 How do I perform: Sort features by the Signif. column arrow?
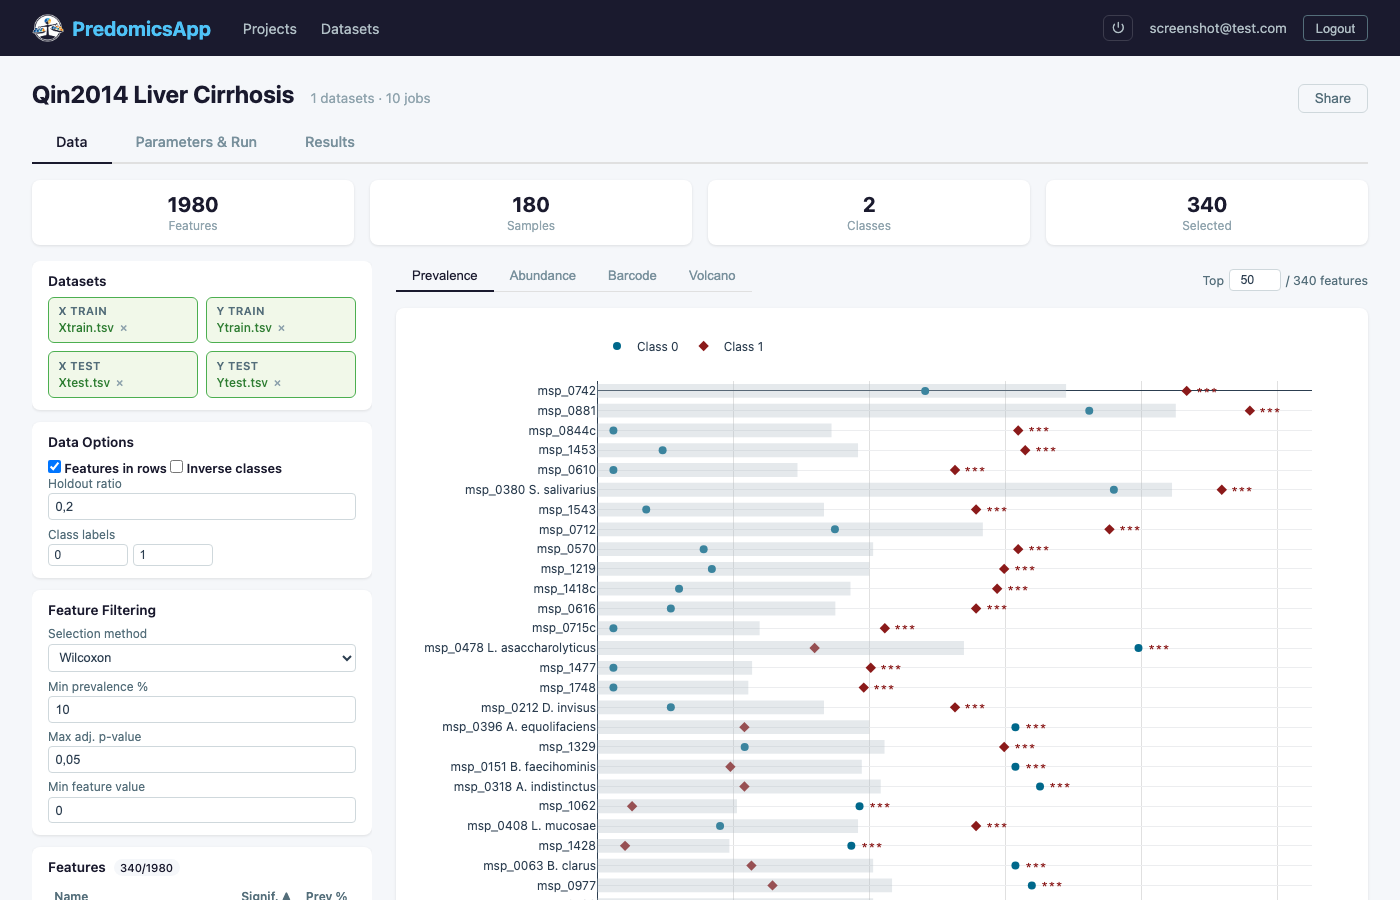[288, 895]
